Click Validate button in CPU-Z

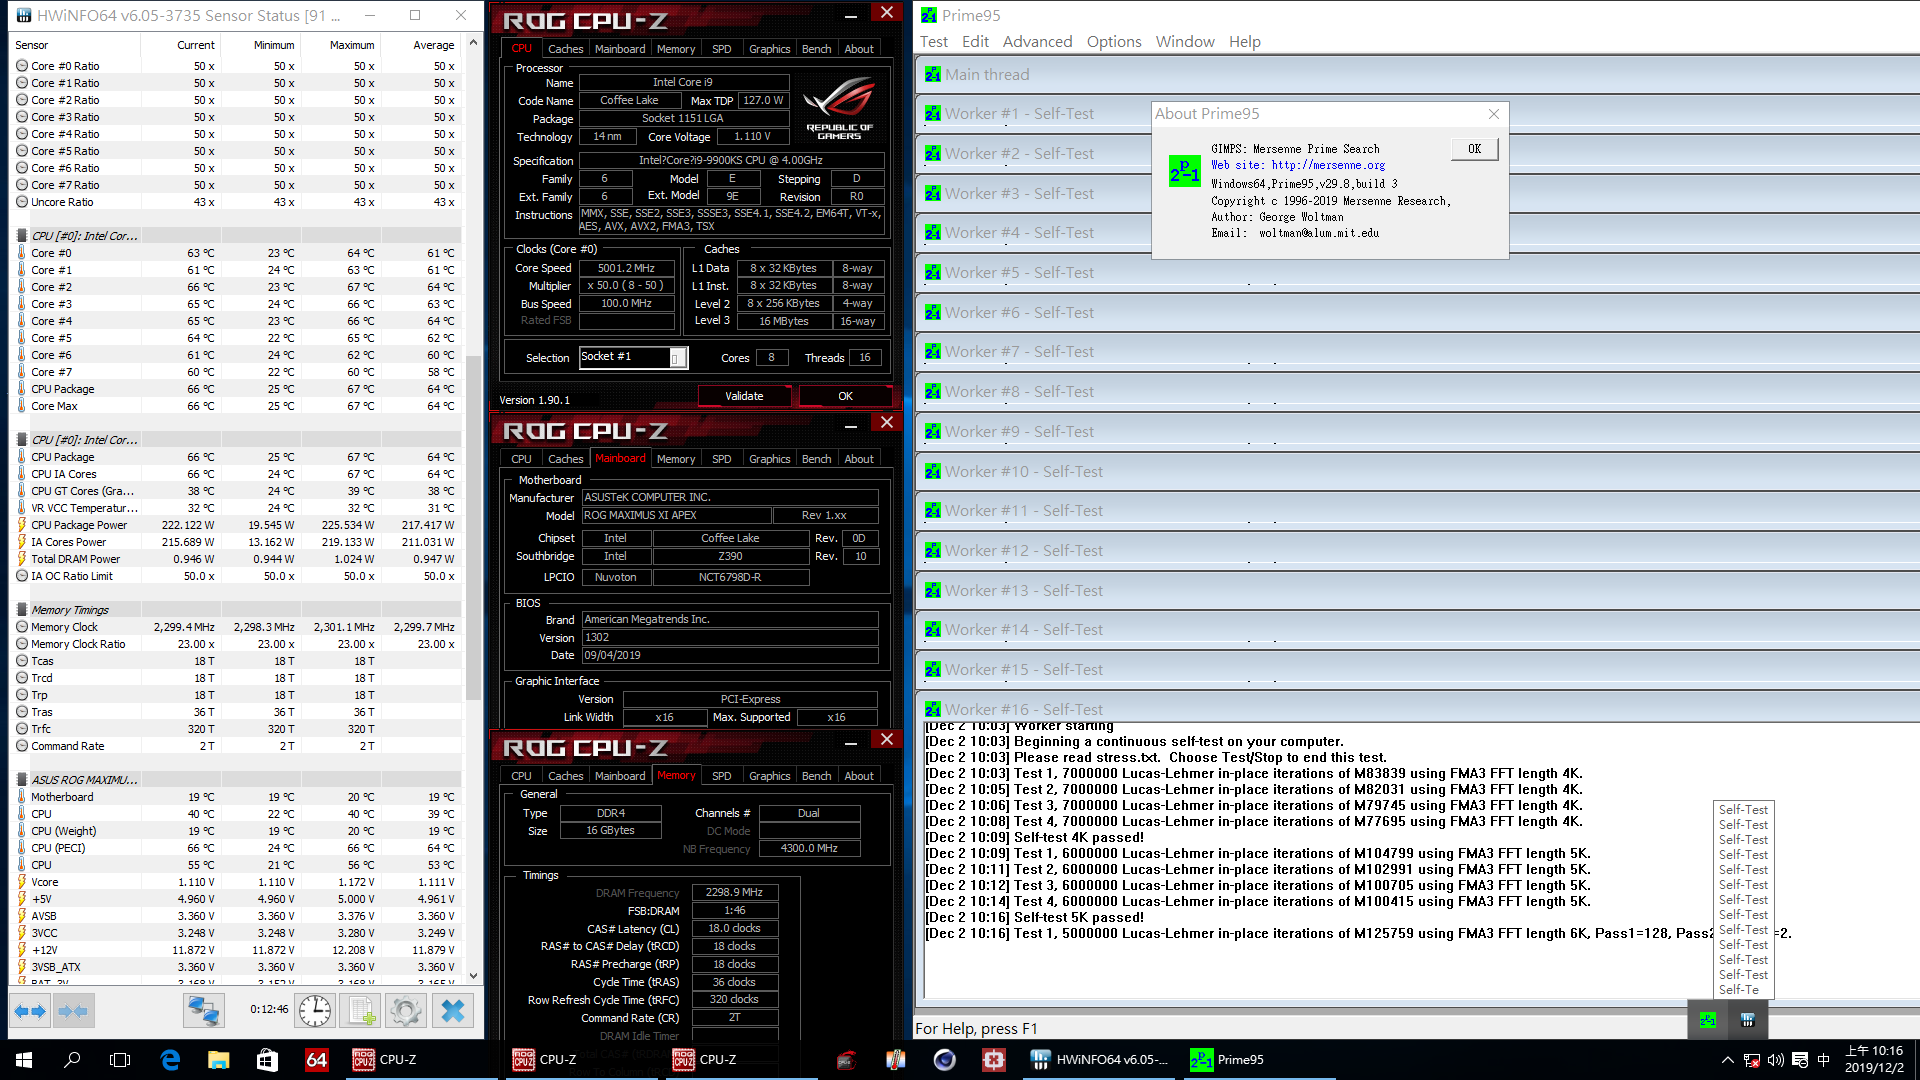pyautogui.click(x=744, y=396)
